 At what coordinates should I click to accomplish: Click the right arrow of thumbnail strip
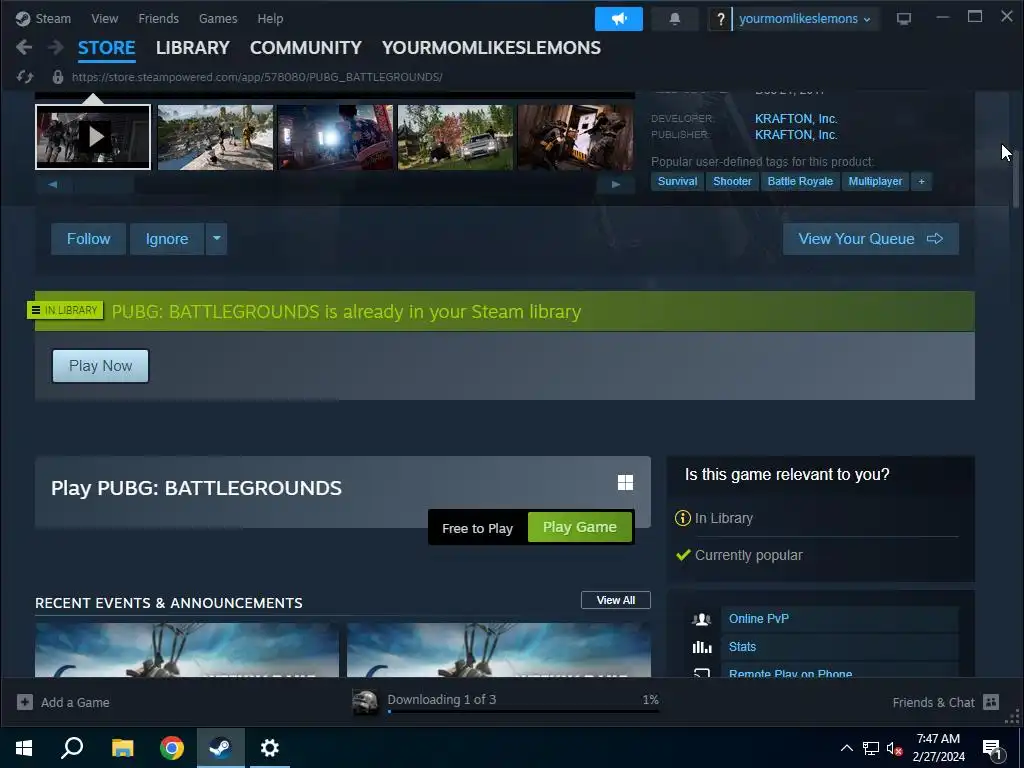(615, 184)
